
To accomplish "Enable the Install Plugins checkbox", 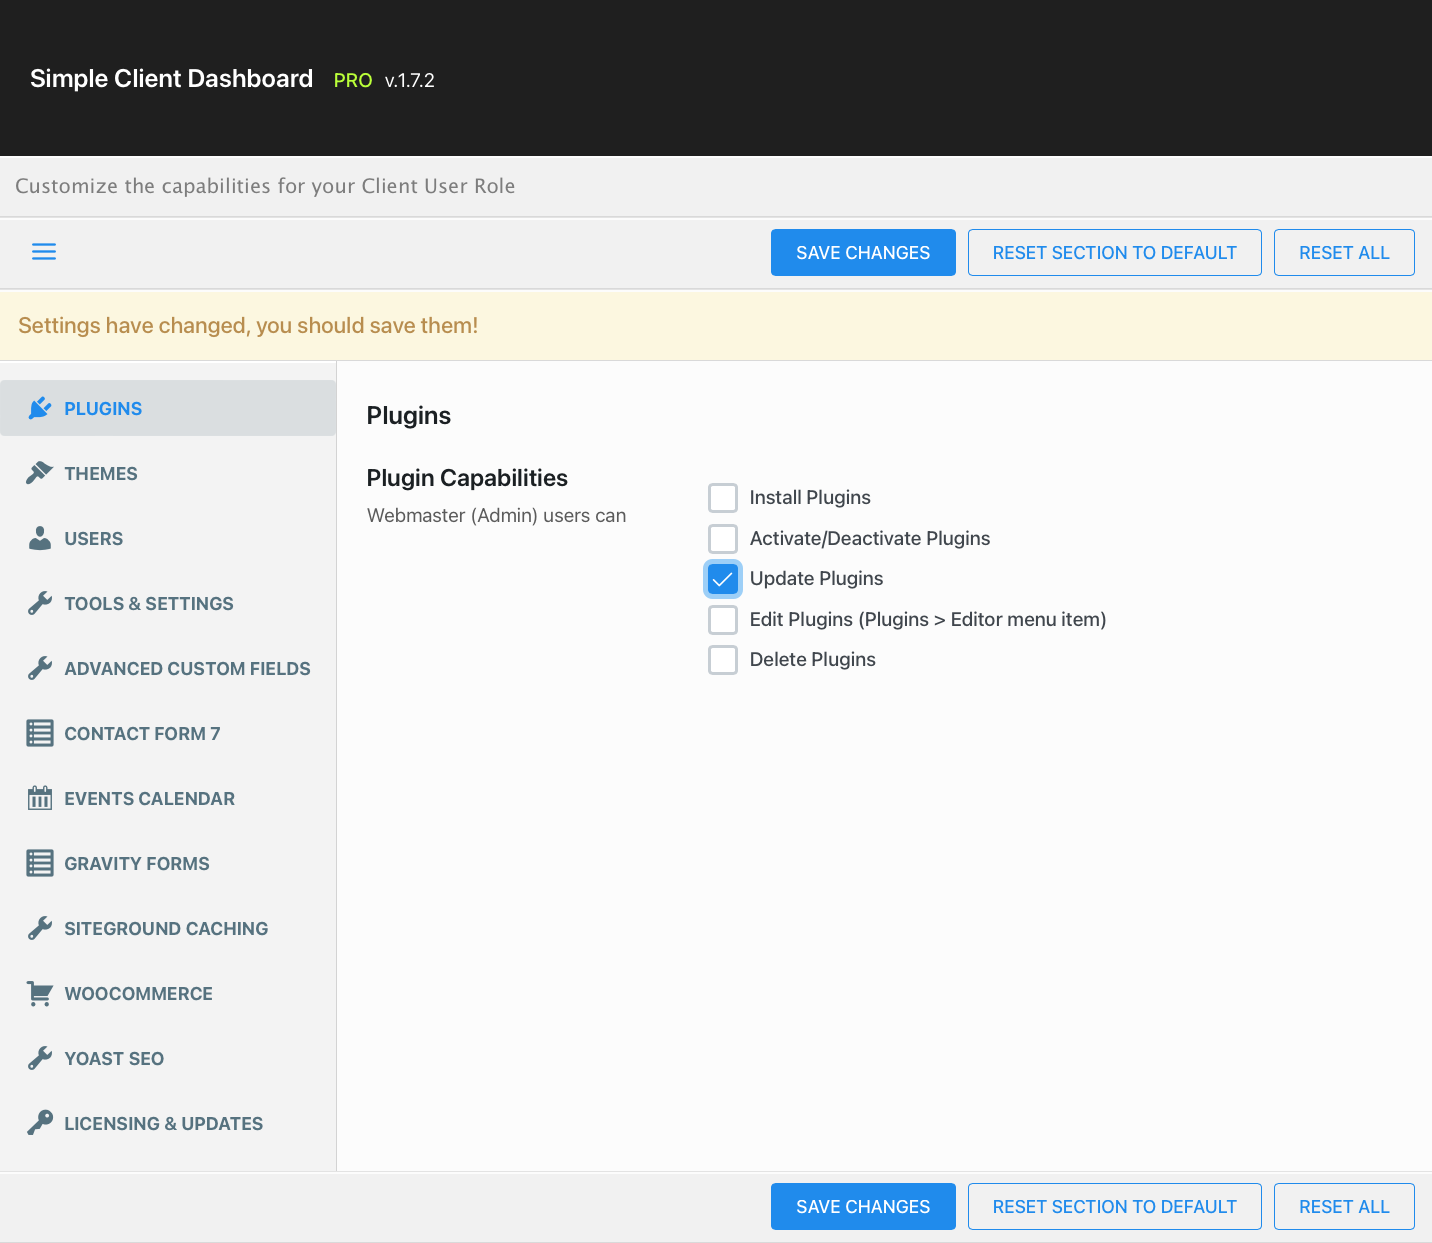I will click(x=722, y=497).
